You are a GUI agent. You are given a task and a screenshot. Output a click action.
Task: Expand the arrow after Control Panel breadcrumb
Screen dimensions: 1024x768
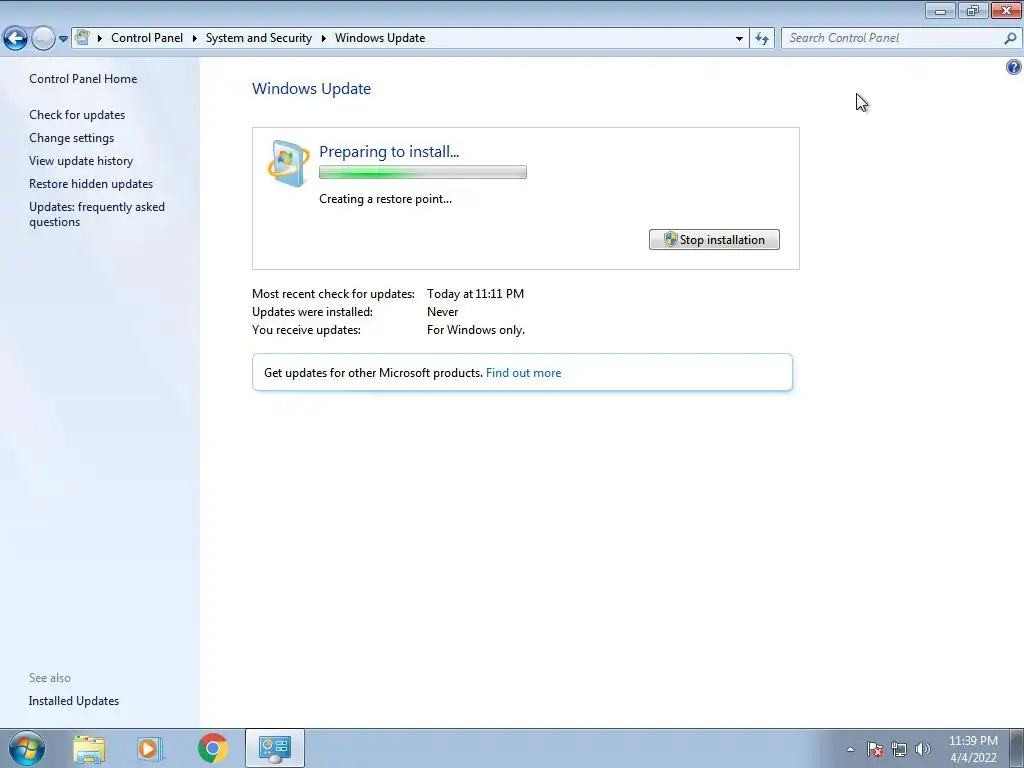coord(194,39)
